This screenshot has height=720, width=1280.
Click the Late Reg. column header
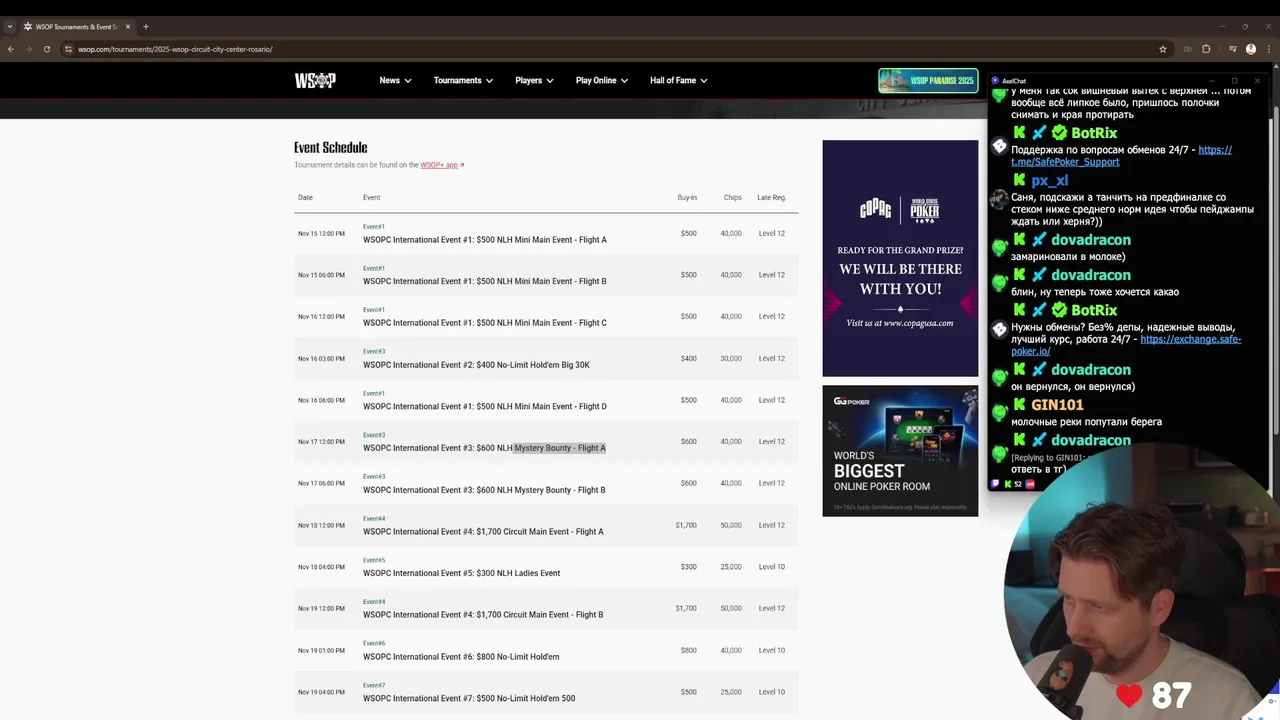coord(771,197)
